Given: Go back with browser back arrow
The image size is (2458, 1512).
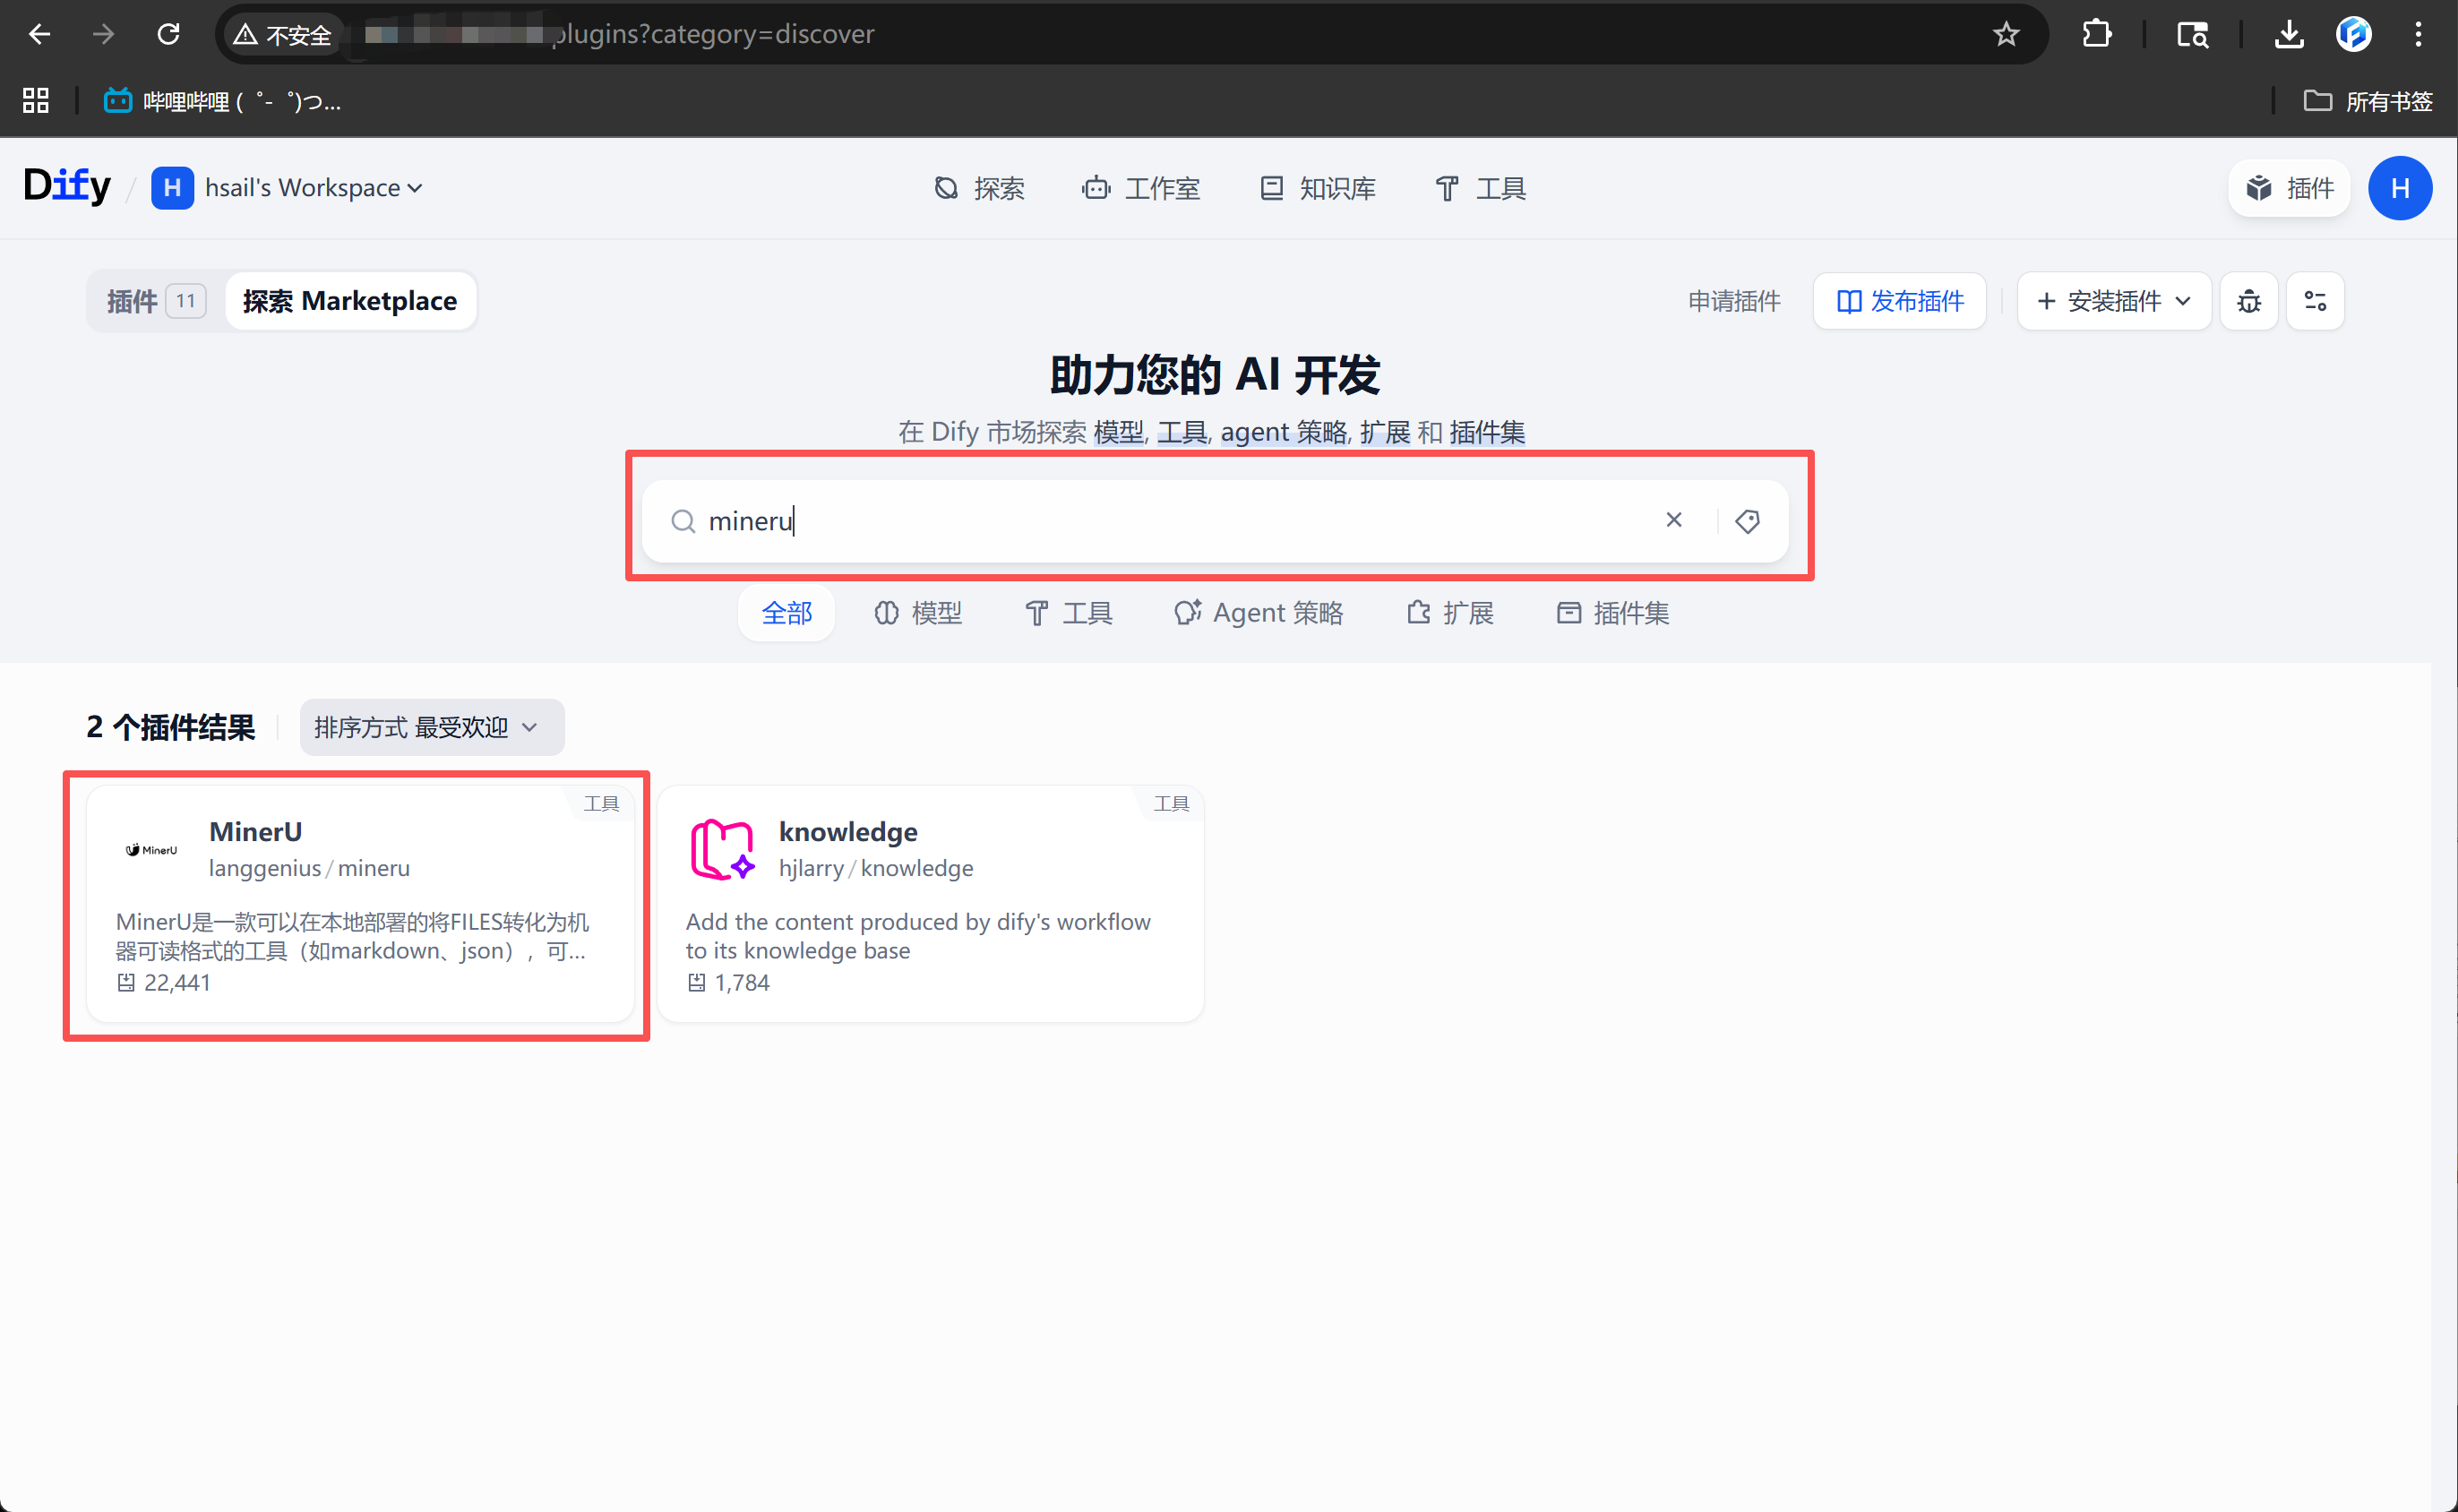Looking at the screenshot, I should click(39, 34).
